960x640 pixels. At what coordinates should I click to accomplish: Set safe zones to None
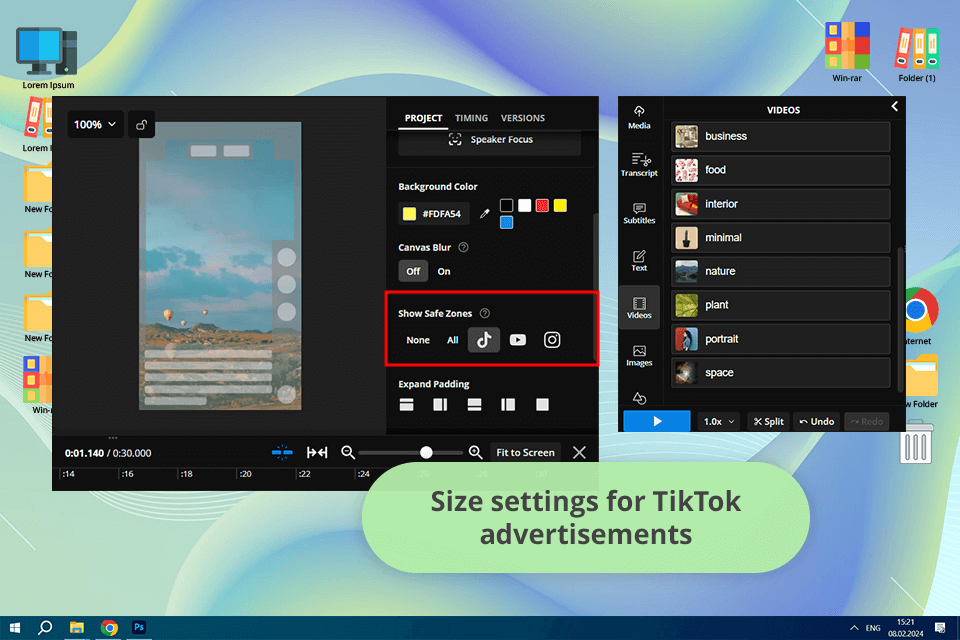[418, 341]
